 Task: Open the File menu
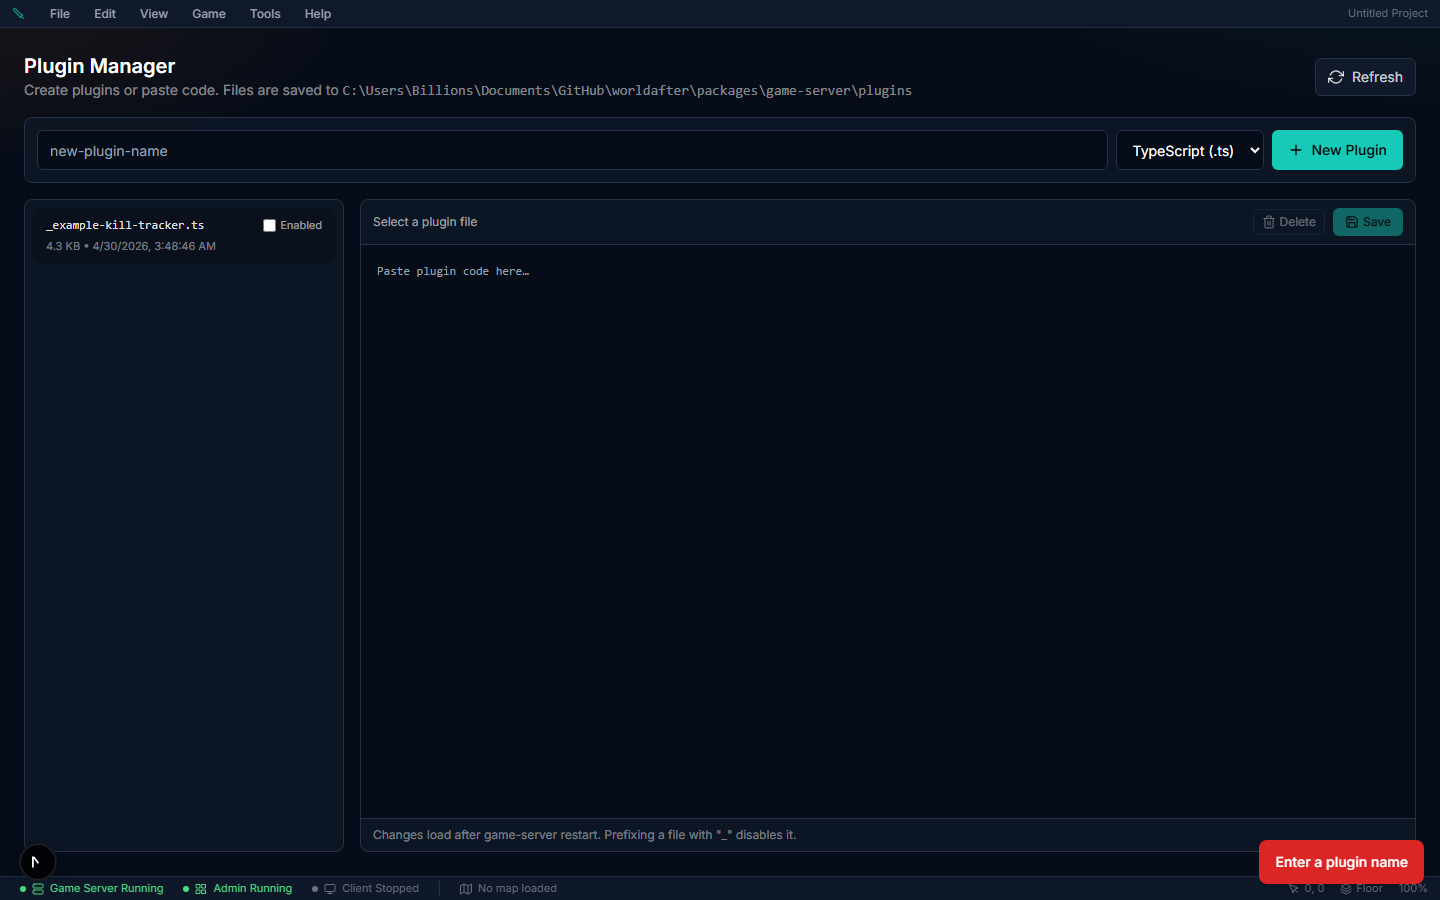60,14
